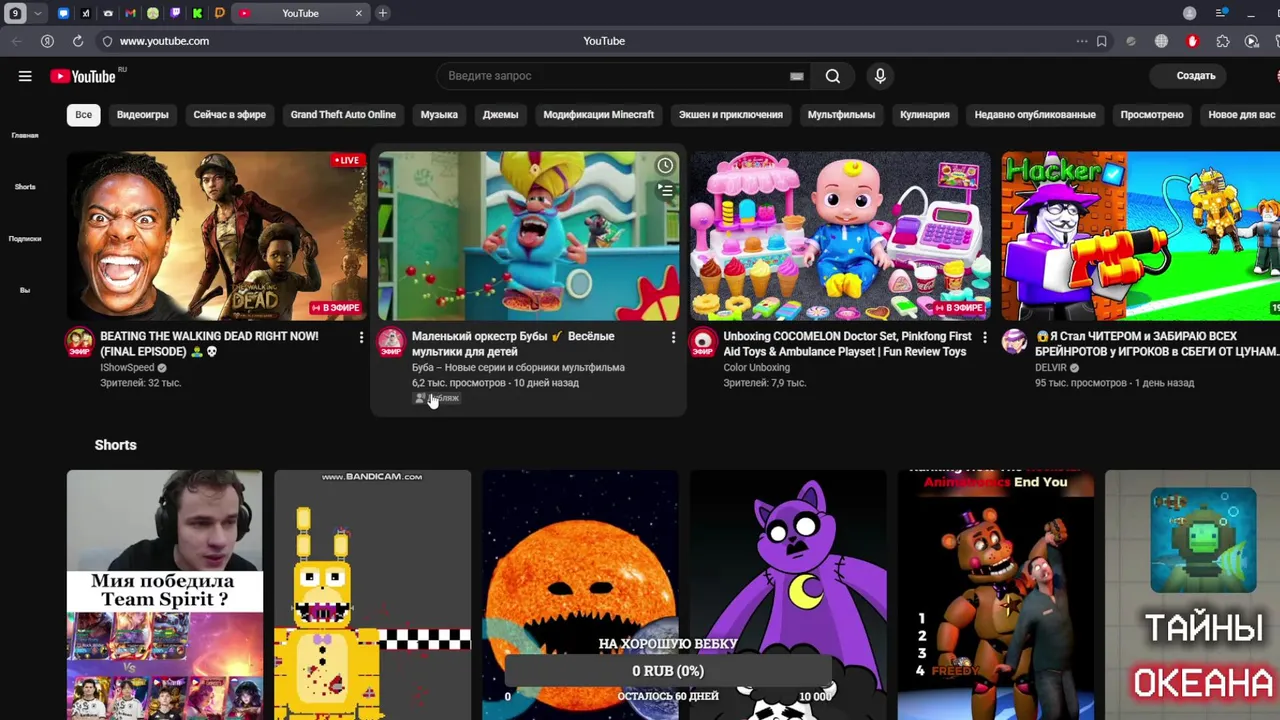Viewport: 1280px width, 720px height.
Task: Select the "Музыка" filter chip
Action: tap(439, 114)
